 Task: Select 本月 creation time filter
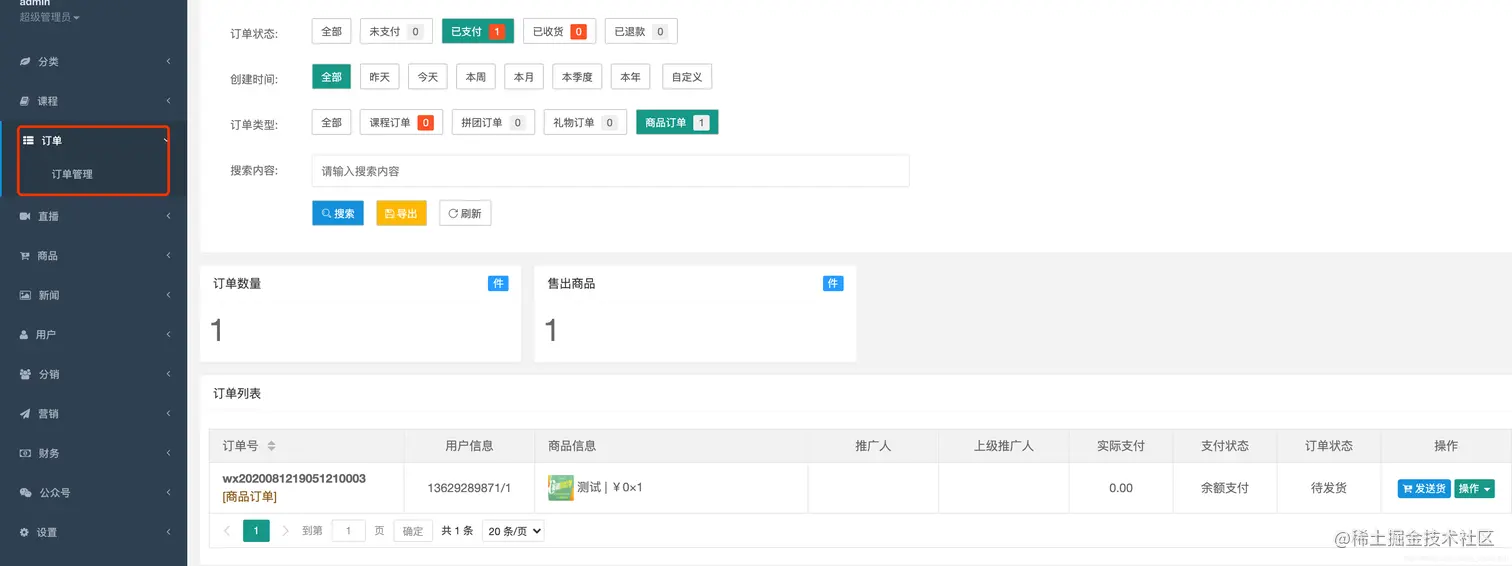[524, 77]
